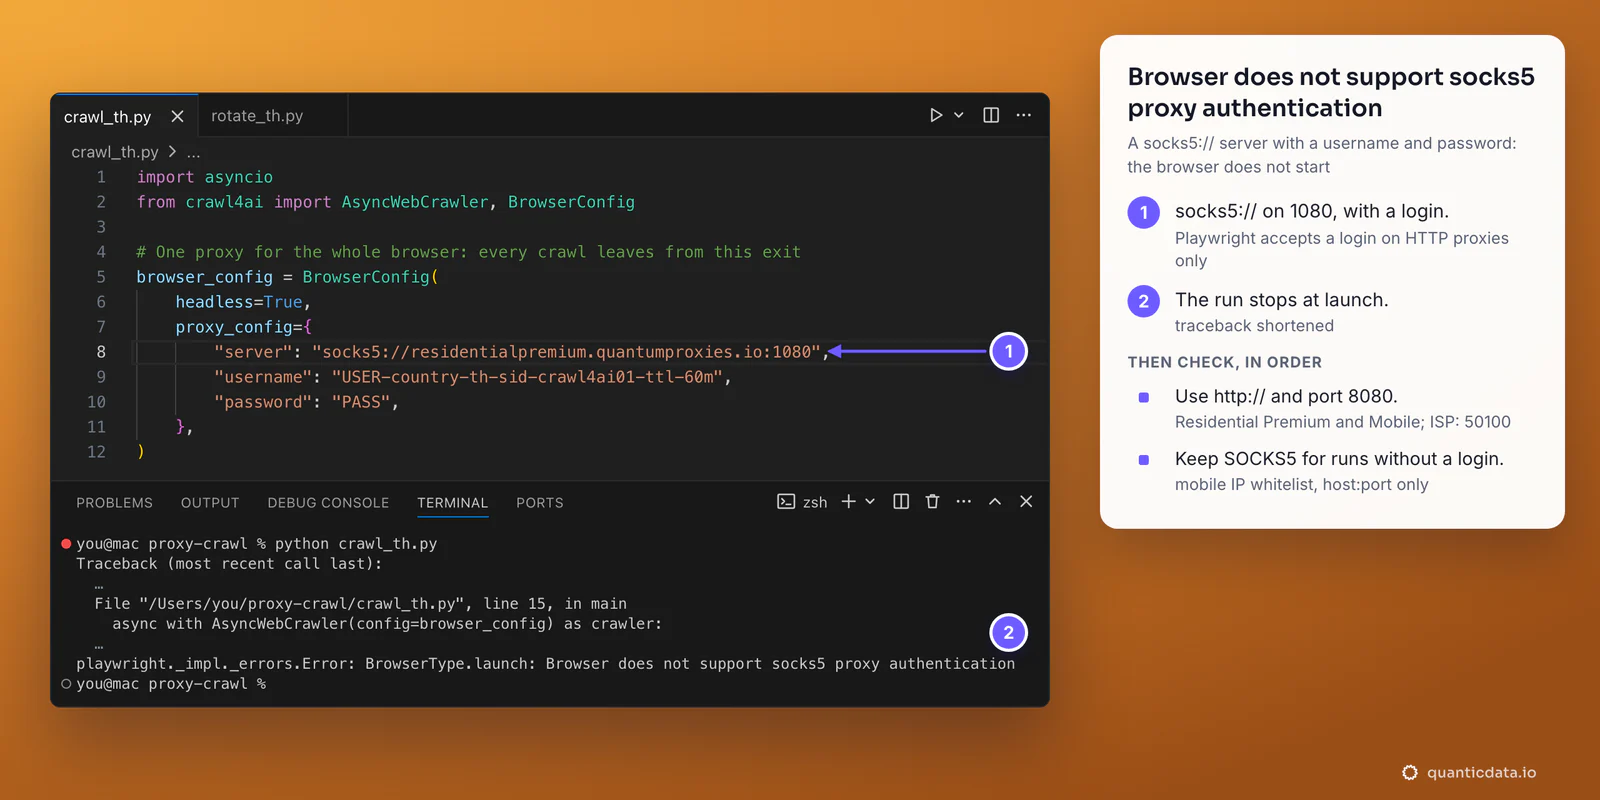
Task: Split the terminal with the panel split icon
Action: (901, 501)
